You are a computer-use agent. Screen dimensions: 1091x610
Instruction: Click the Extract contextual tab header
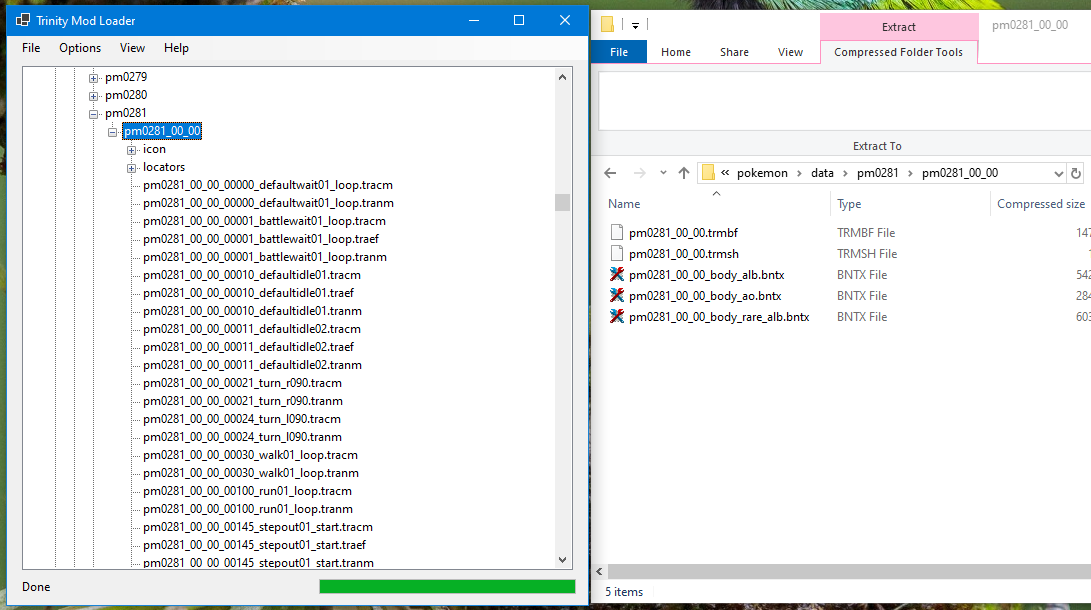coord(898,27)
